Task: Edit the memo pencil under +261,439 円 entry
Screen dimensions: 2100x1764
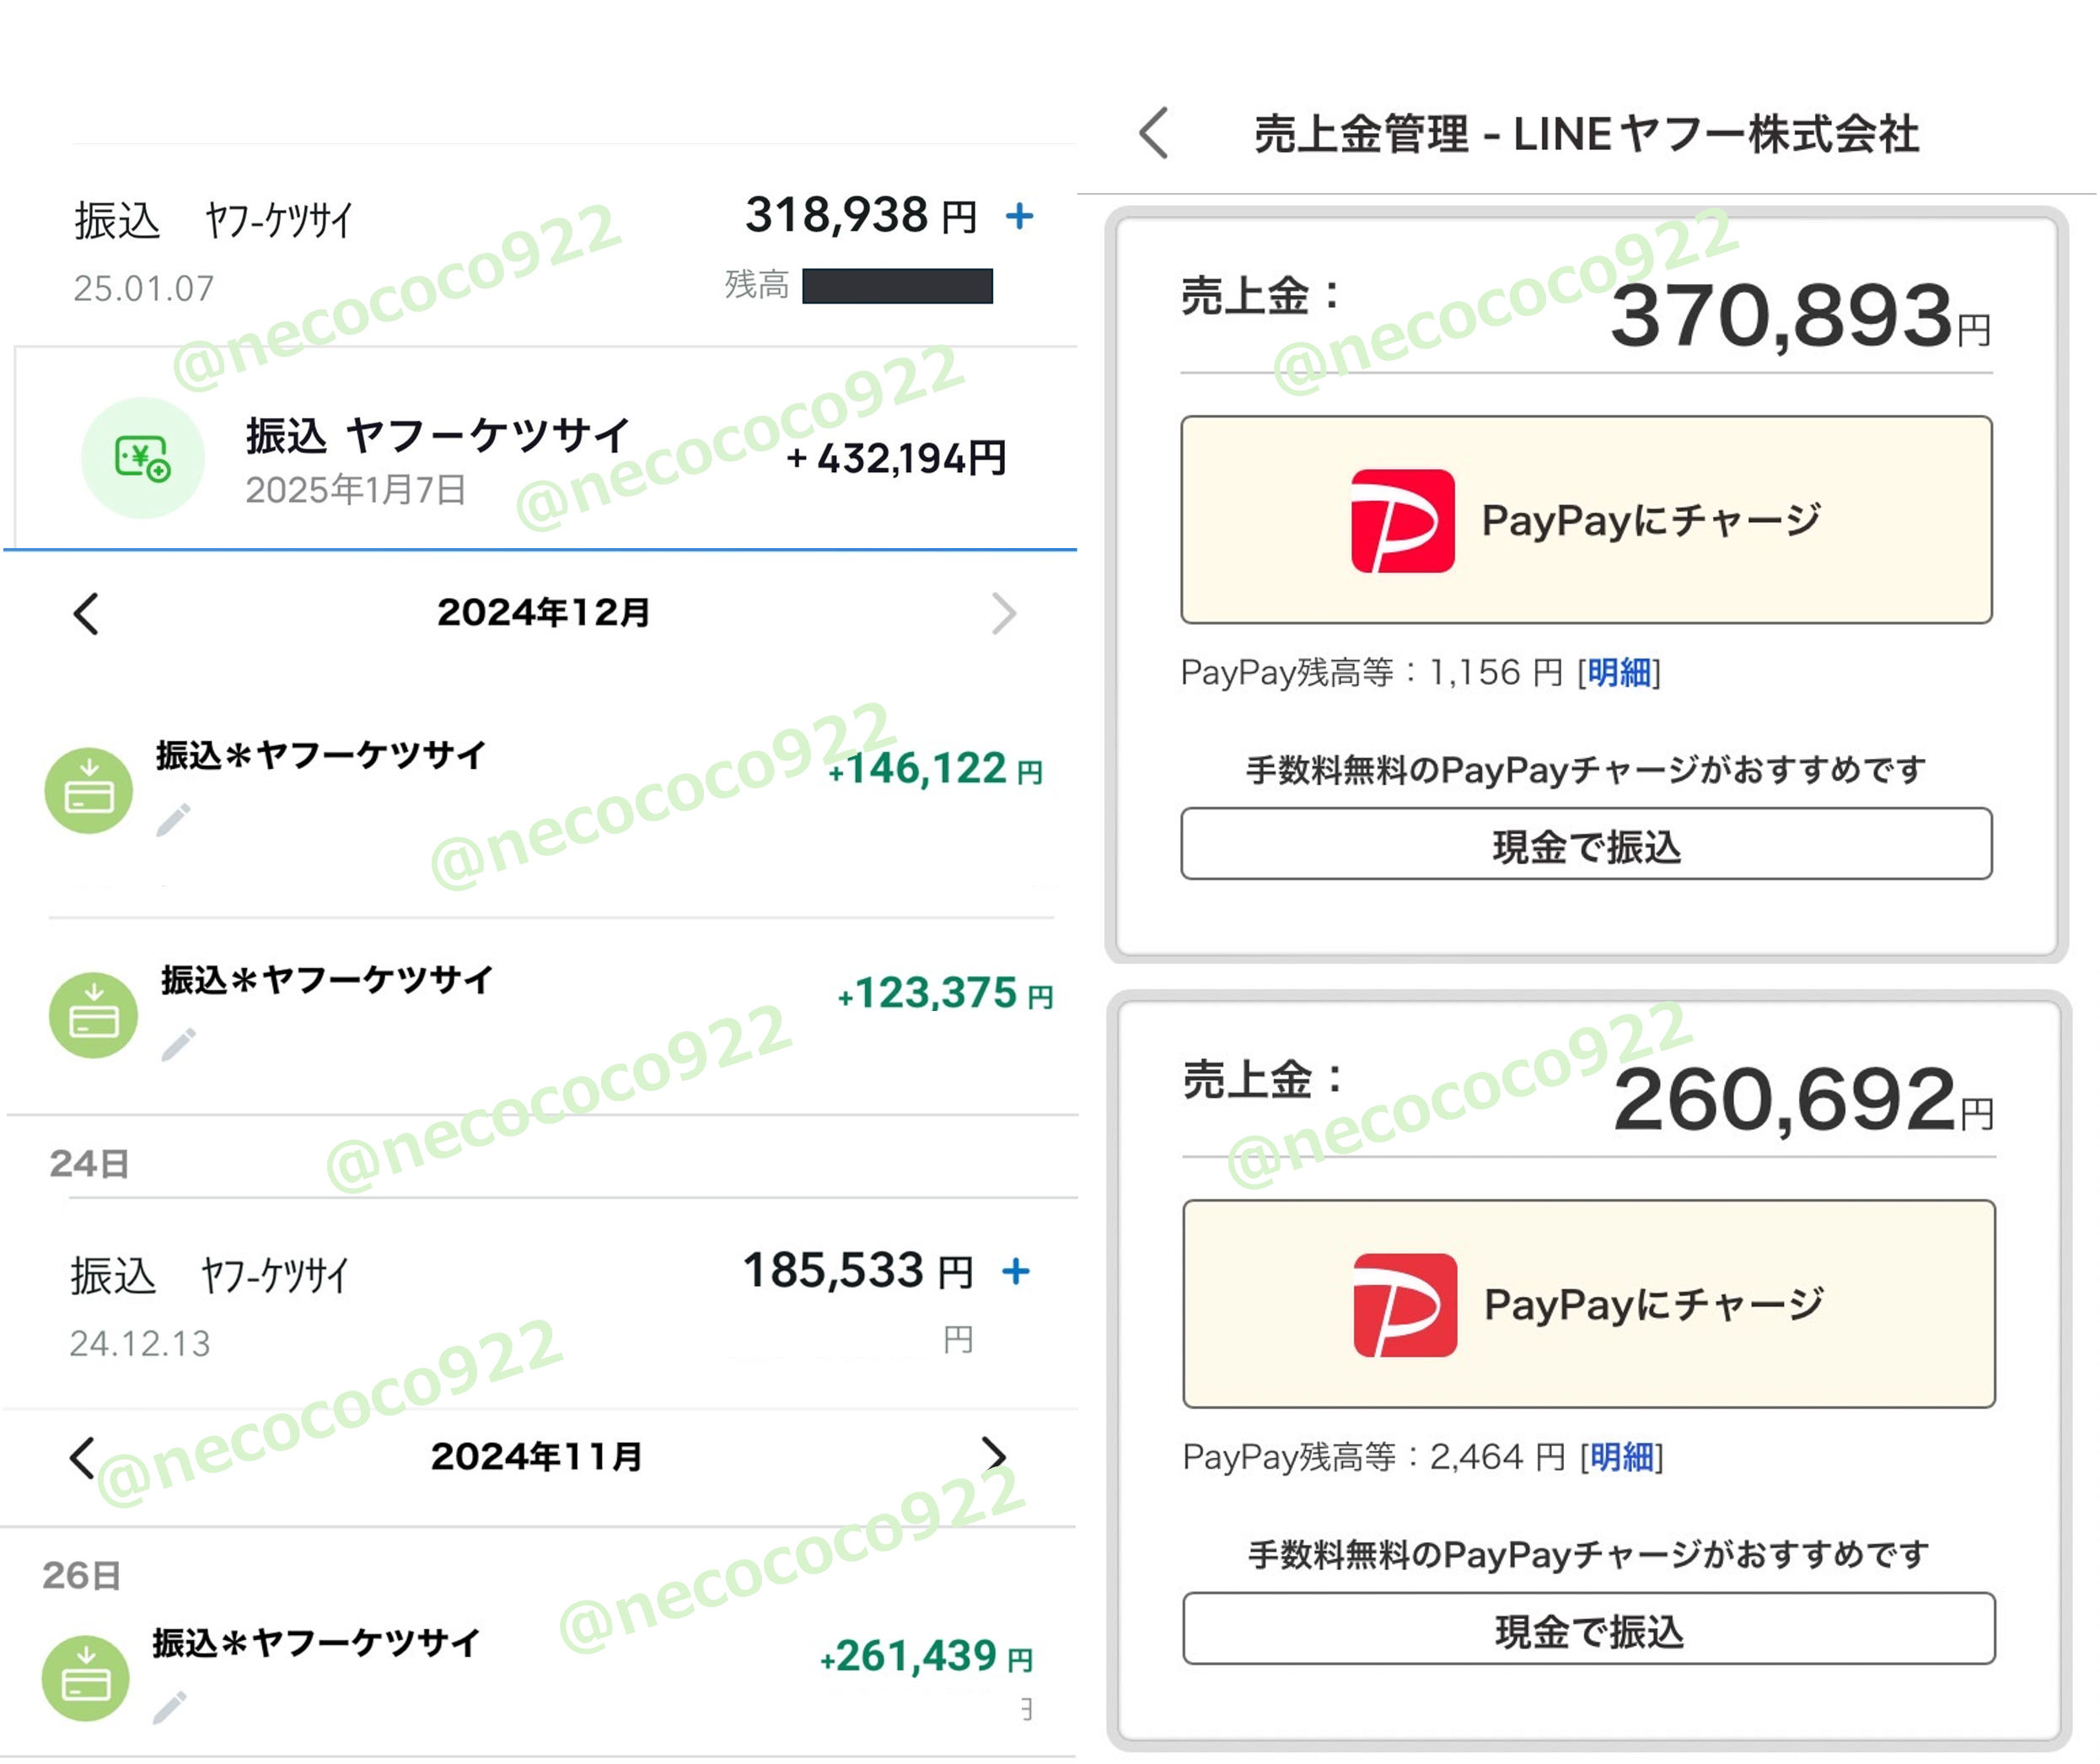Action: click(169, 1707)
